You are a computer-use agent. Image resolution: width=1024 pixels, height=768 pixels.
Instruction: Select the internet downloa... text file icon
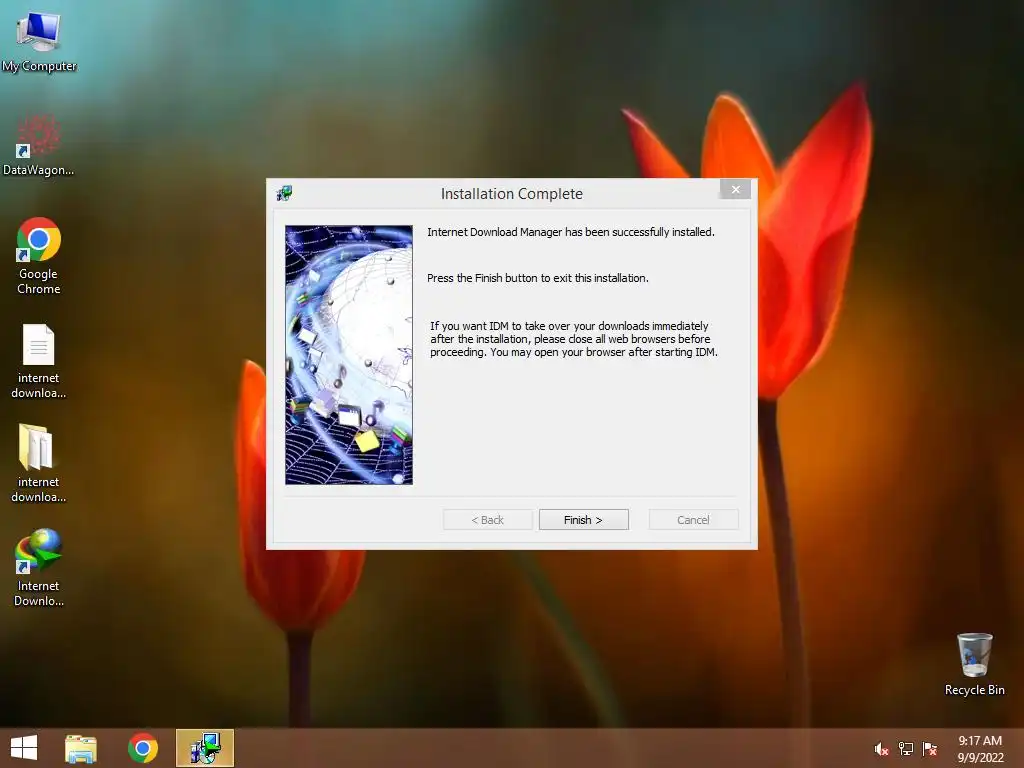pyautogui.click(x=39, y=361)
